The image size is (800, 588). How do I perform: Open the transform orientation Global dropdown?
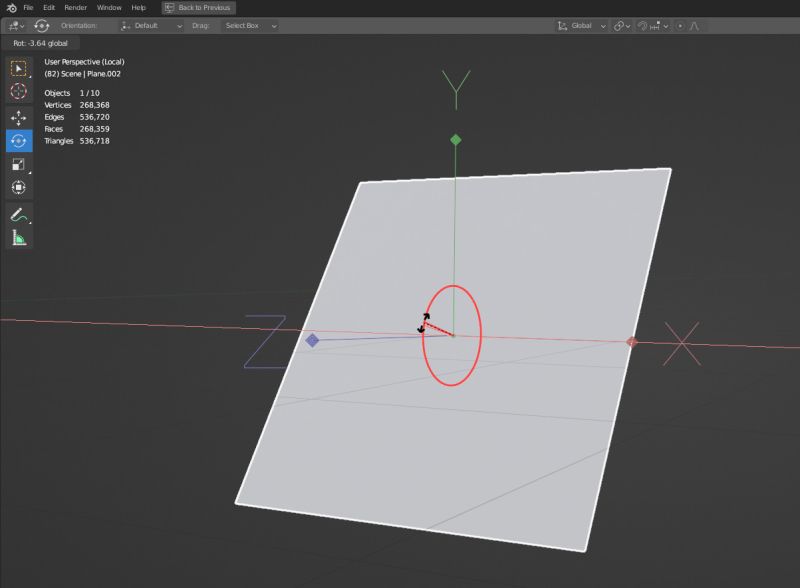[583, 26]
